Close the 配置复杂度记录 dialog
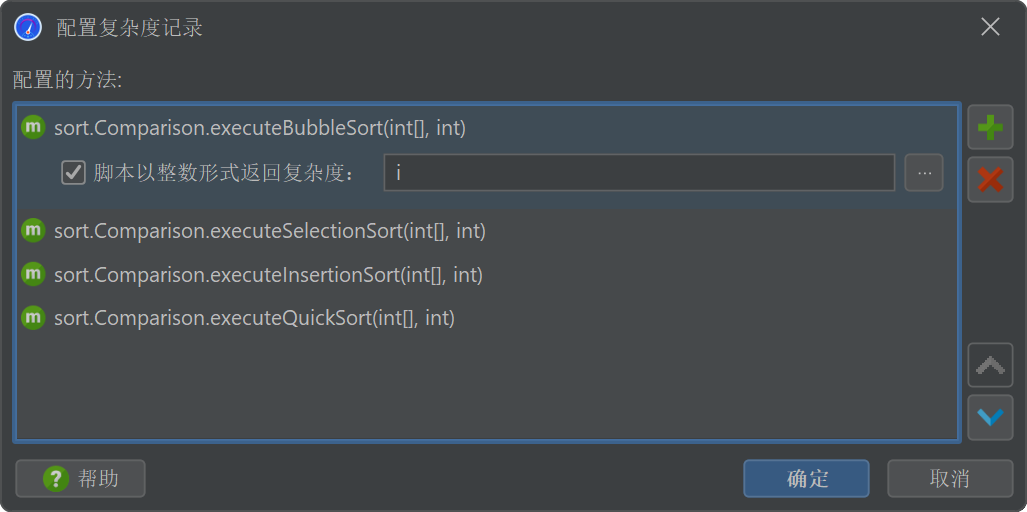The width and height of the screenshot is (1027, 512). (x=990, y=27)
